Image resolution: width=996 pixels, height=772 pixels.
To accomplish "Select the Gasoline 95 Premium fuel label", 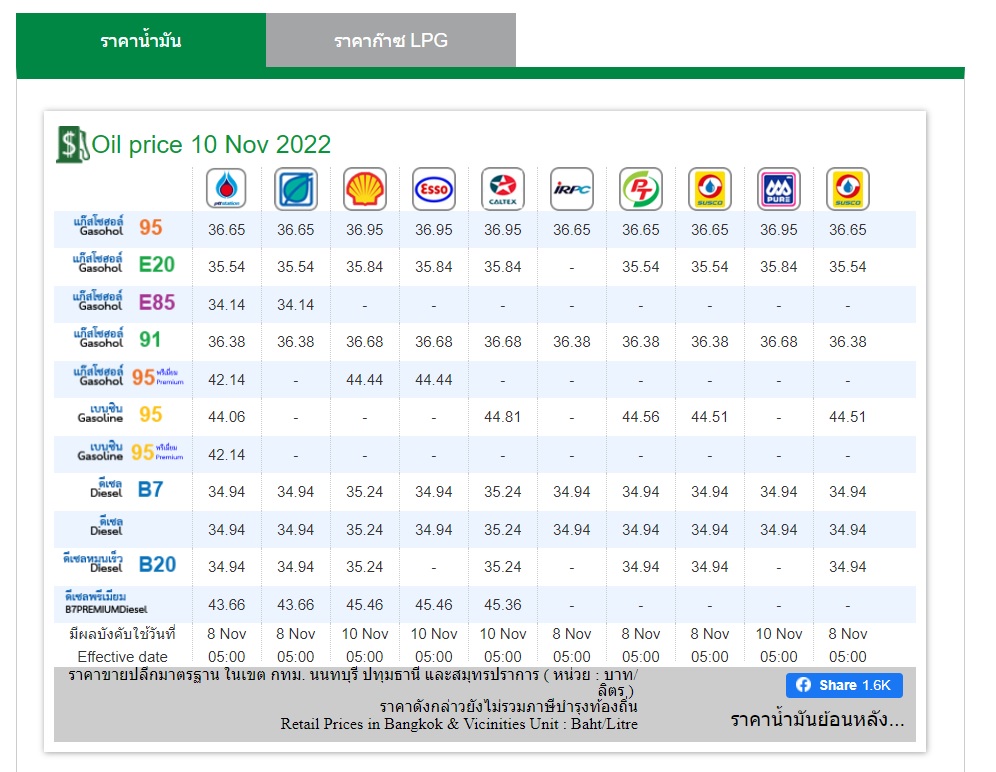I will click(130, 452).
